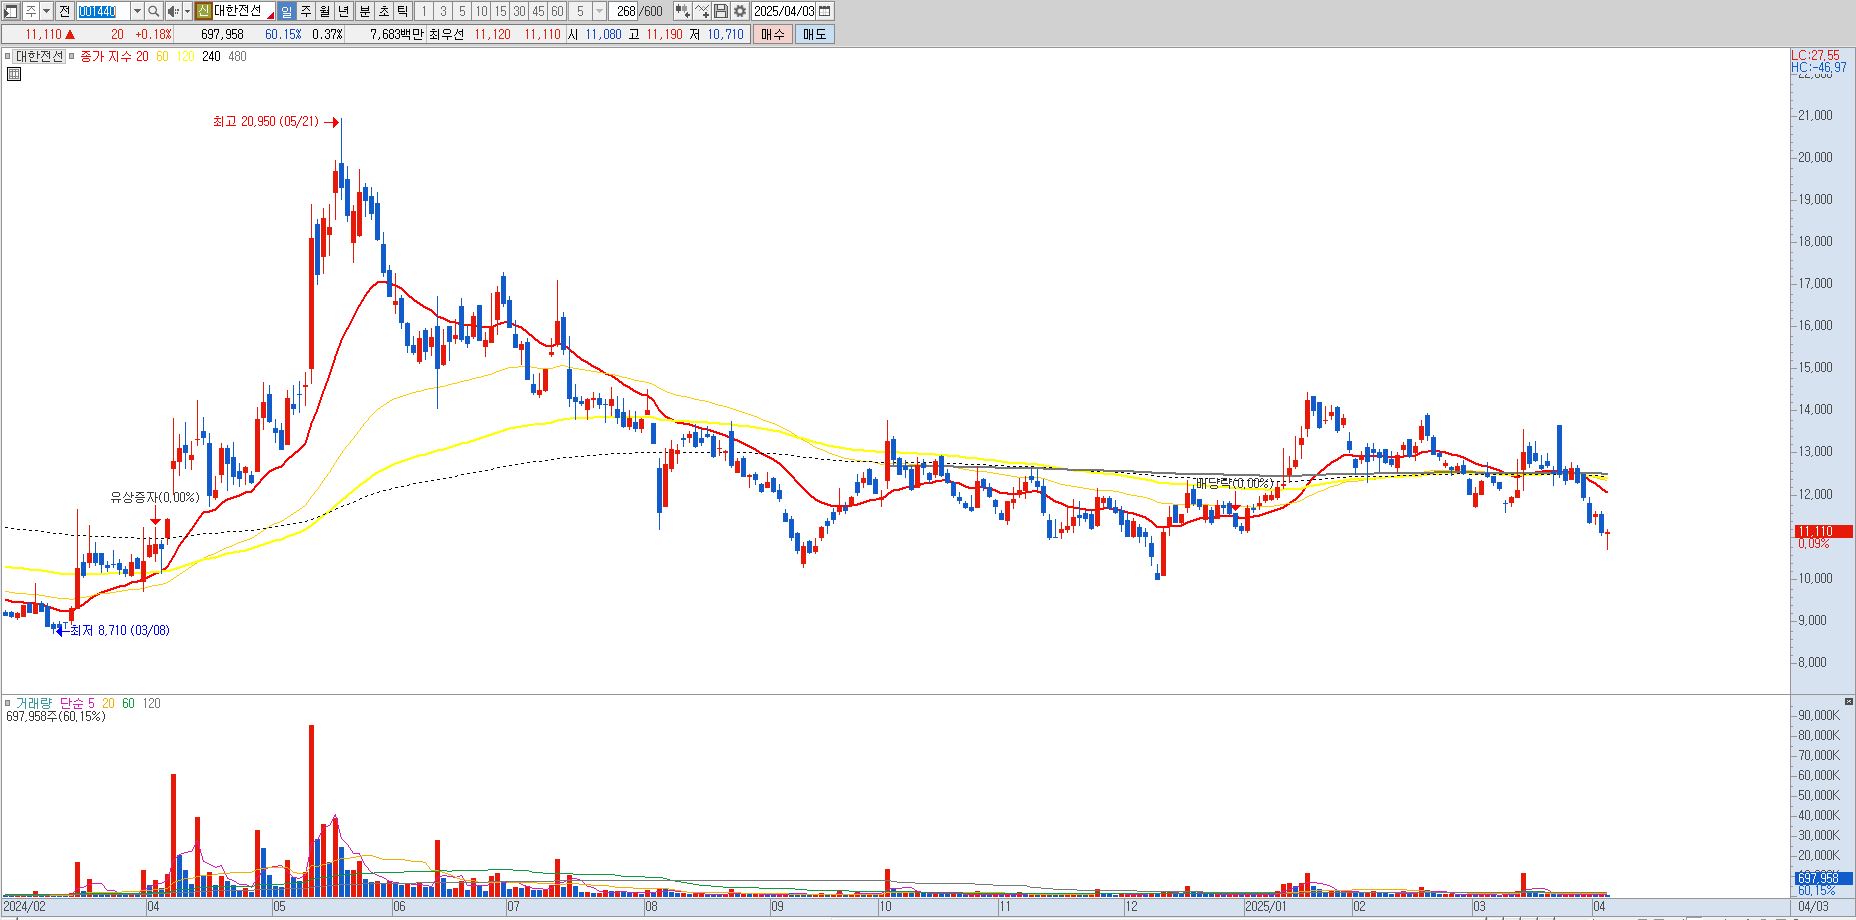Open the dropdown next to the speaker icon
Screen dimensions: 1856x920
tap(187, 11)
